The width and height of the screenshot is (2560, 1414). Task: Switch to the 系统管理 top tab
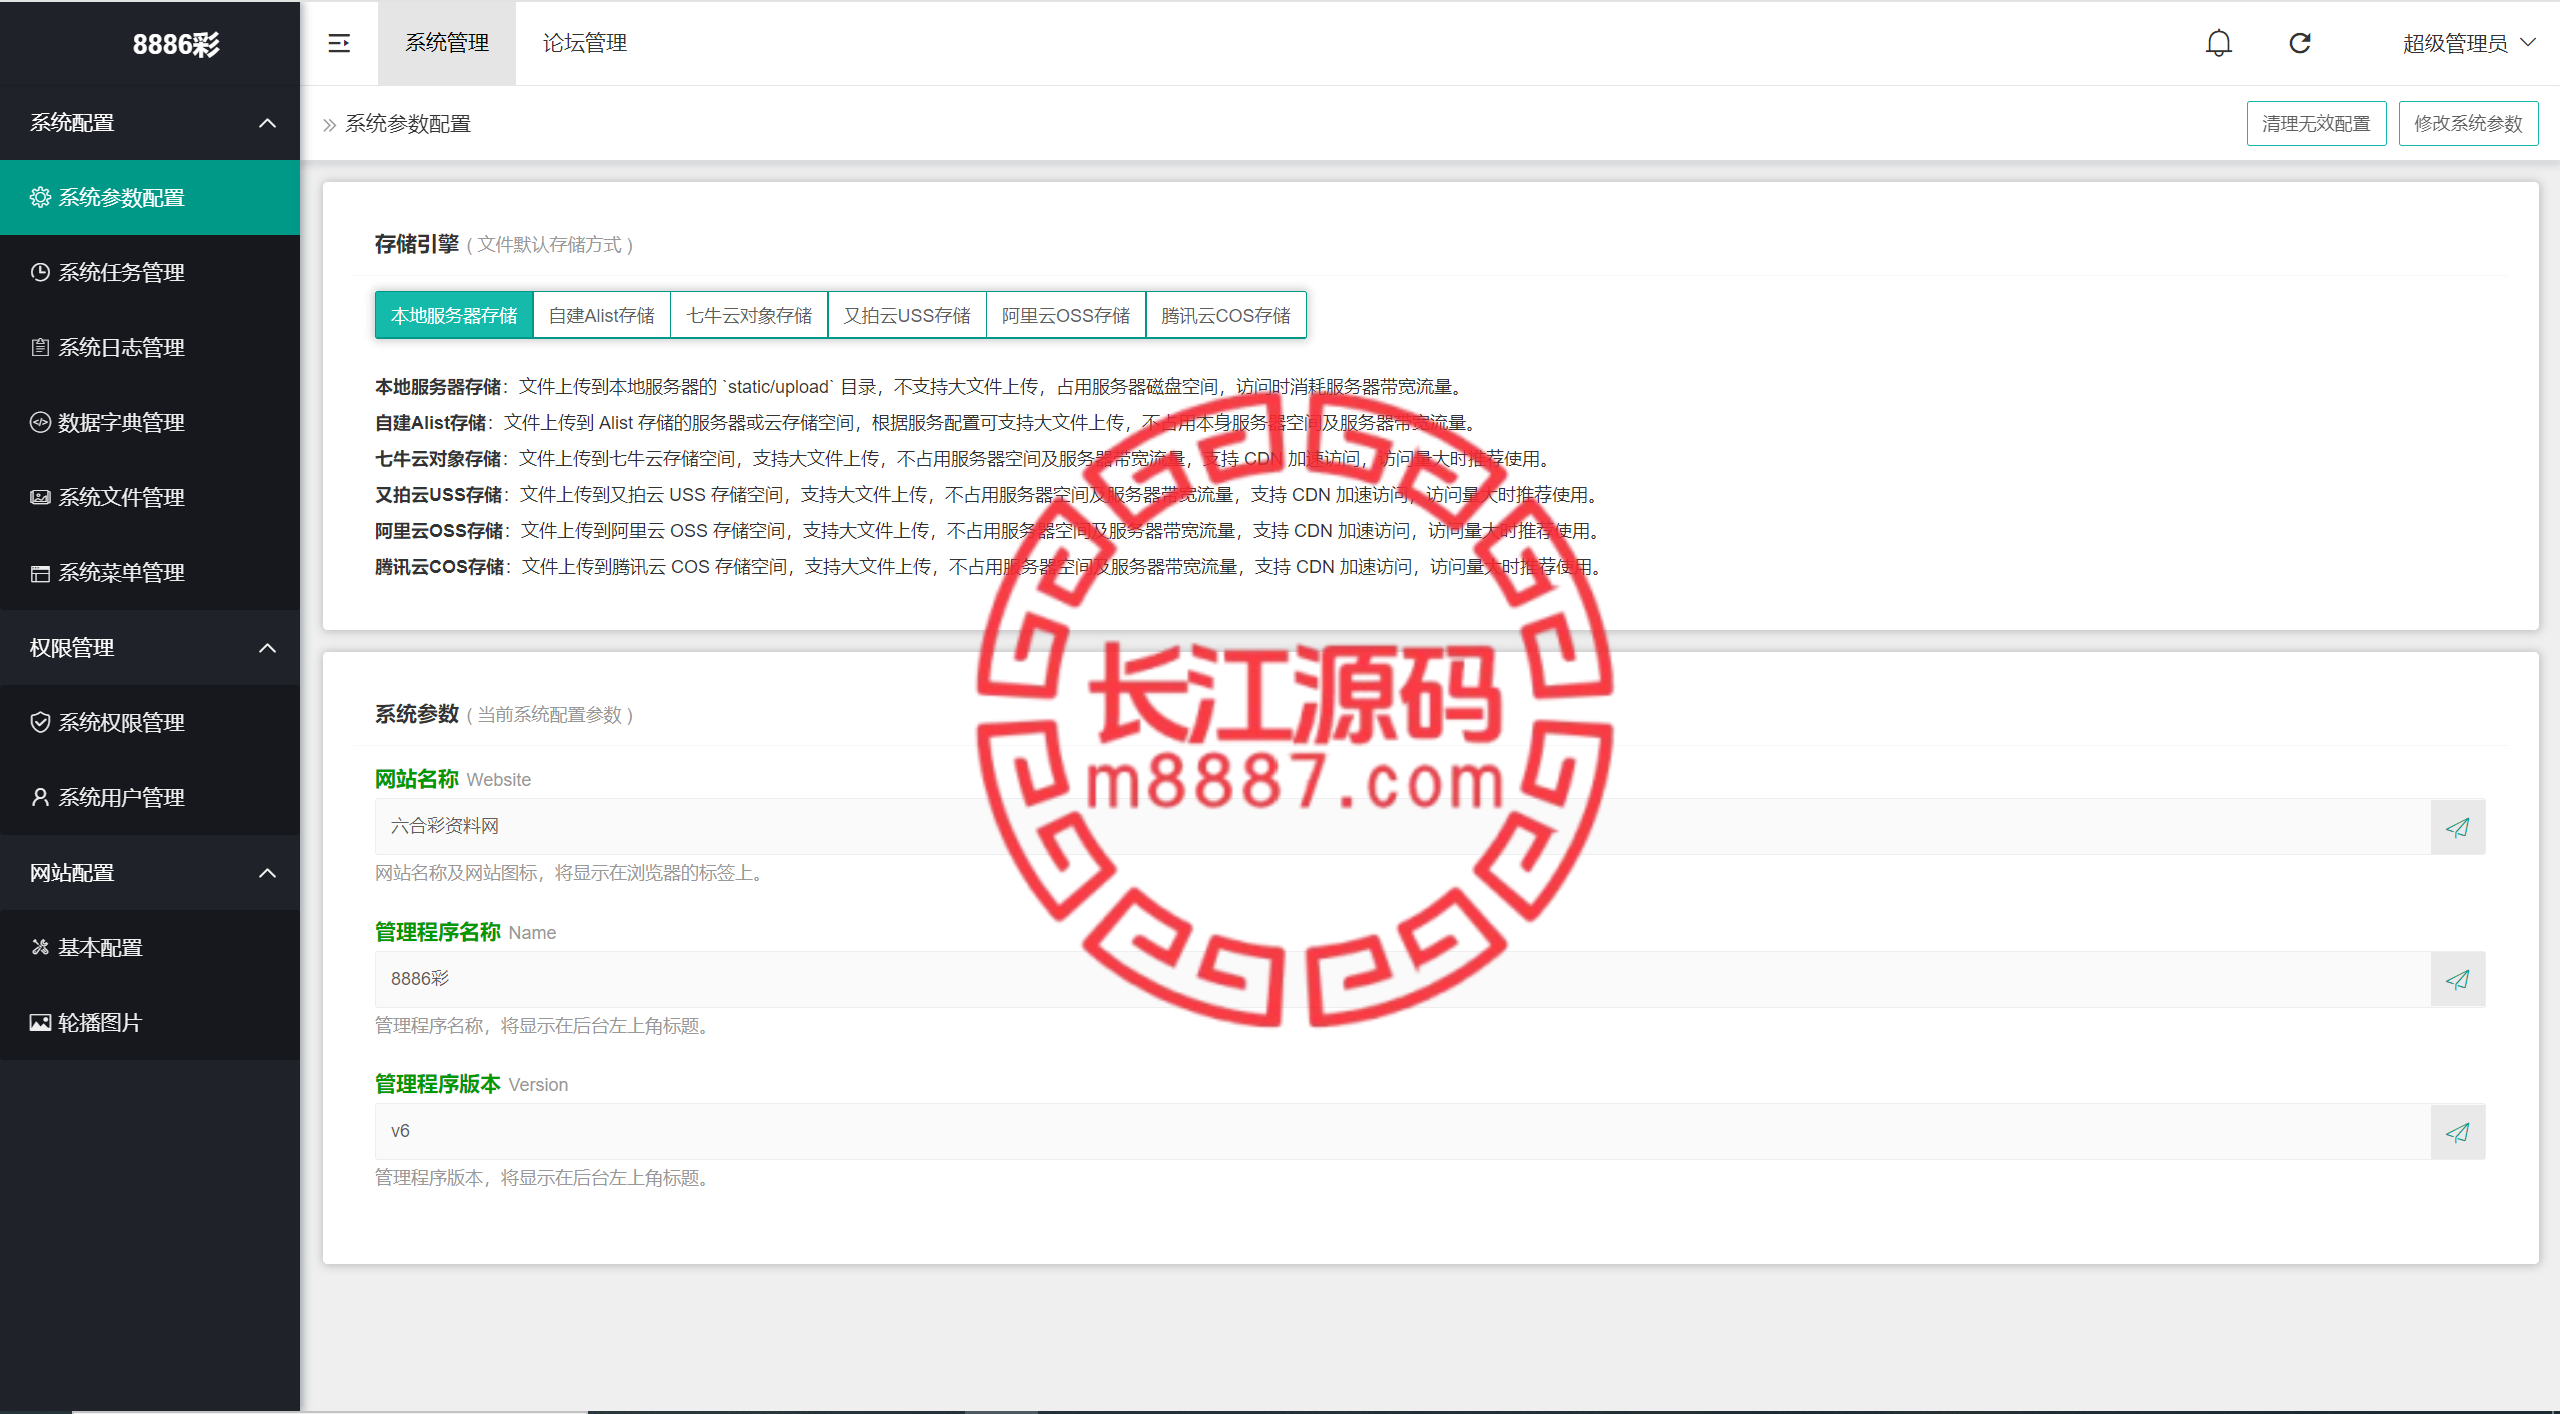coord(447,43)
